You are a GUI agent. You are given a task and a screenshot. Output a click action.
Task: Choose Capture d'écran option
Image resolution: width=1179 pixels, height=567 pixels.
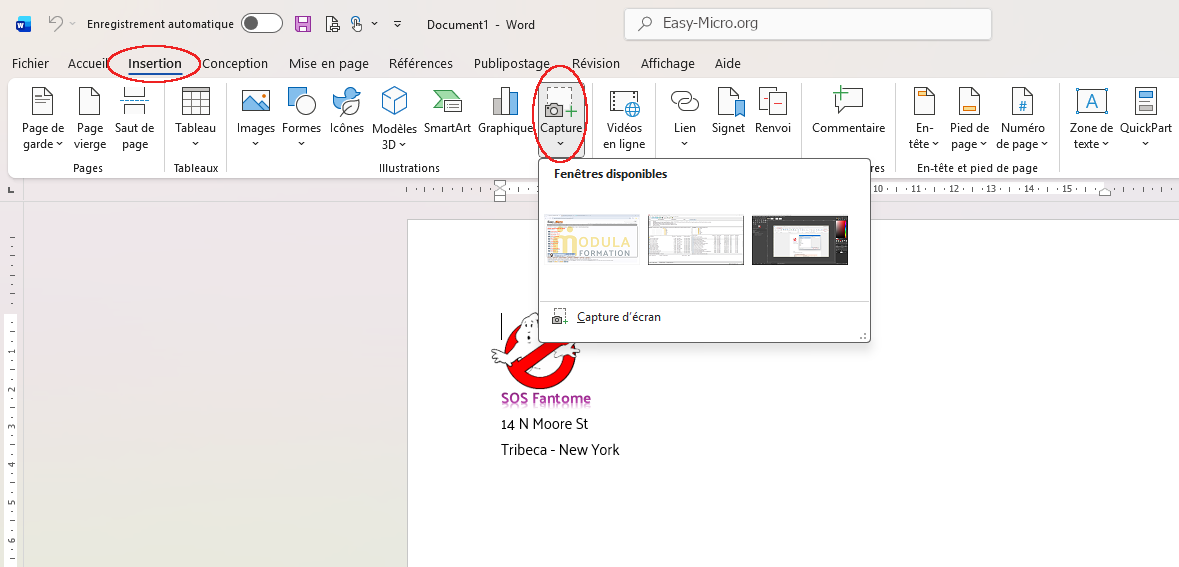[618, 317]
